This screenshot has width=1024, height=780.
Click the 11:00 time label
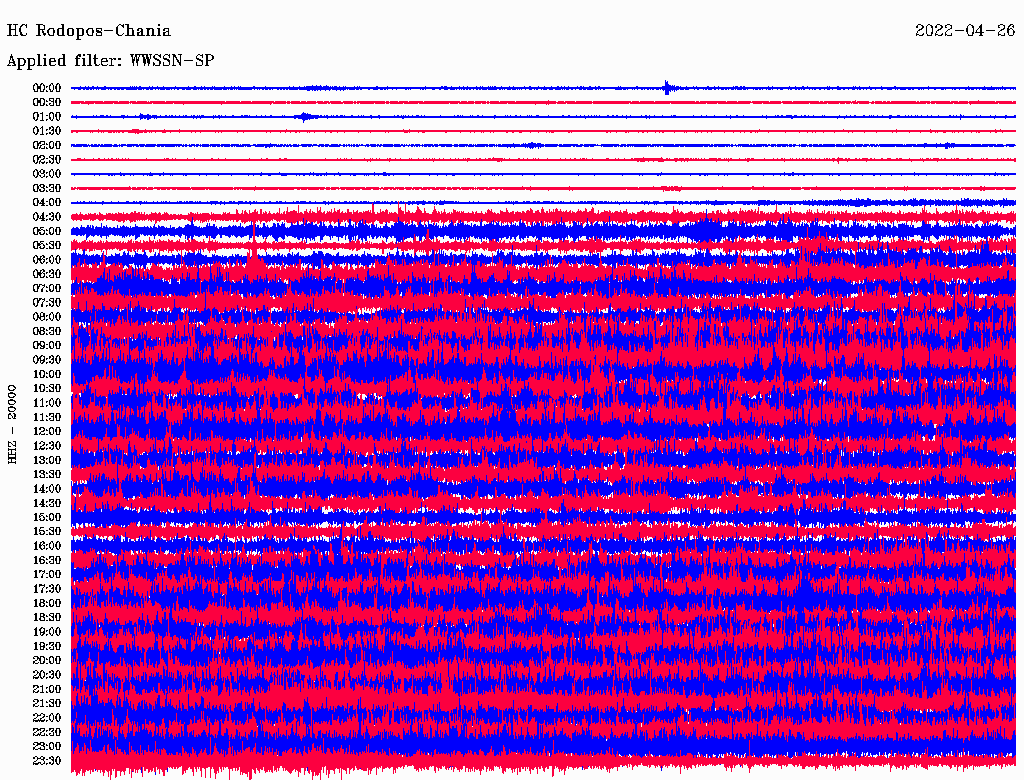(x=47, y=403)
